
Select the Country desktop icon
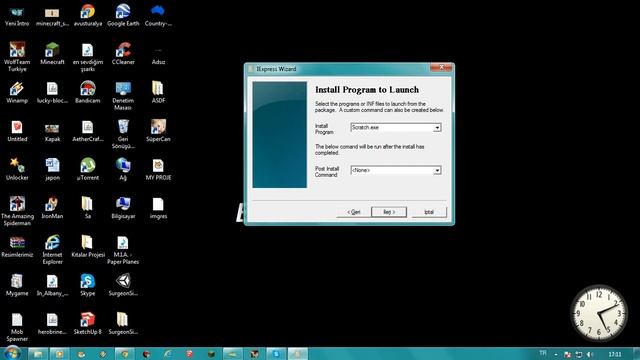click(x=158, y=15)
